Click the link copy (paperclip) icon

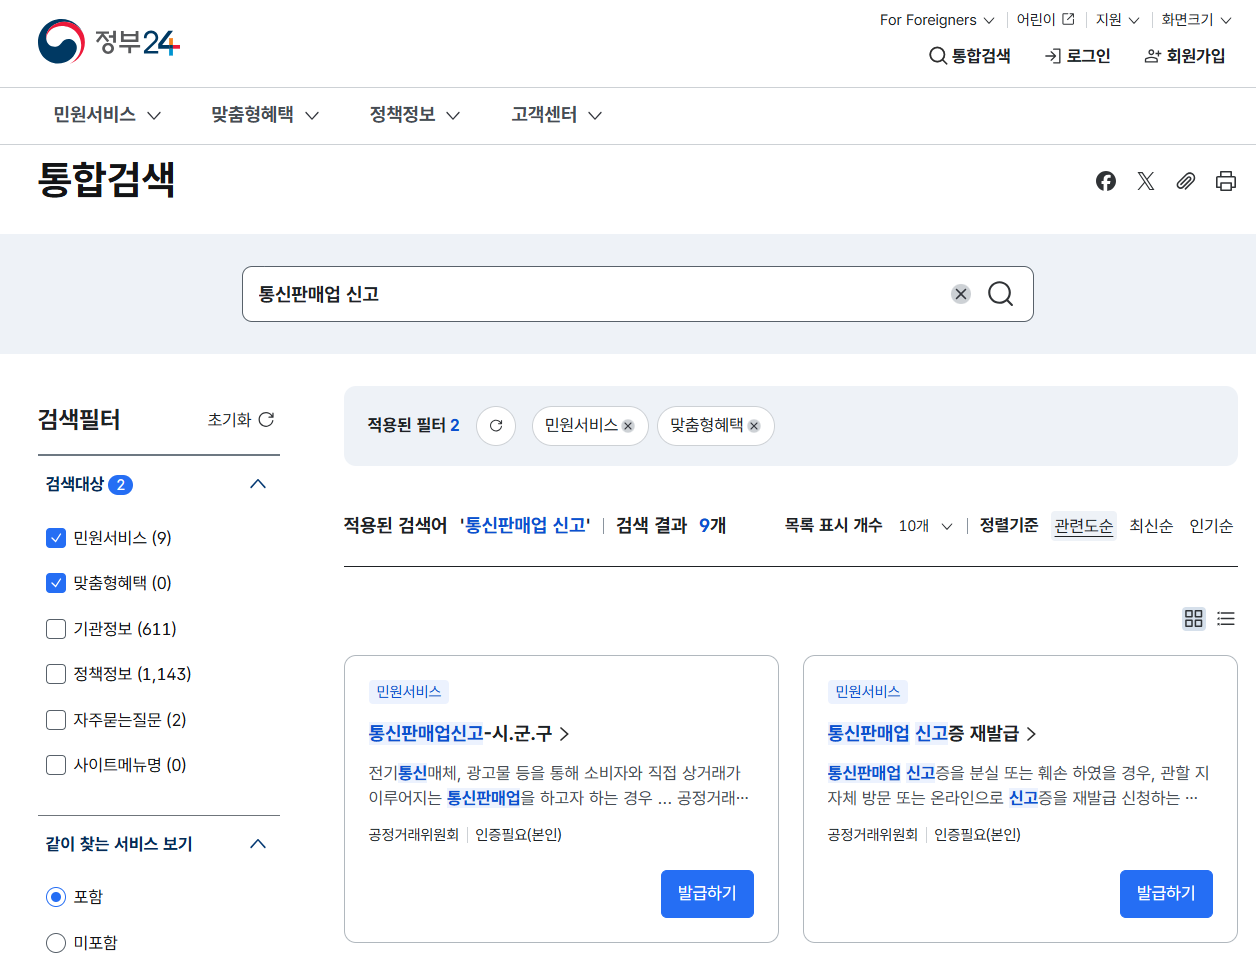tap(1186, 181)
